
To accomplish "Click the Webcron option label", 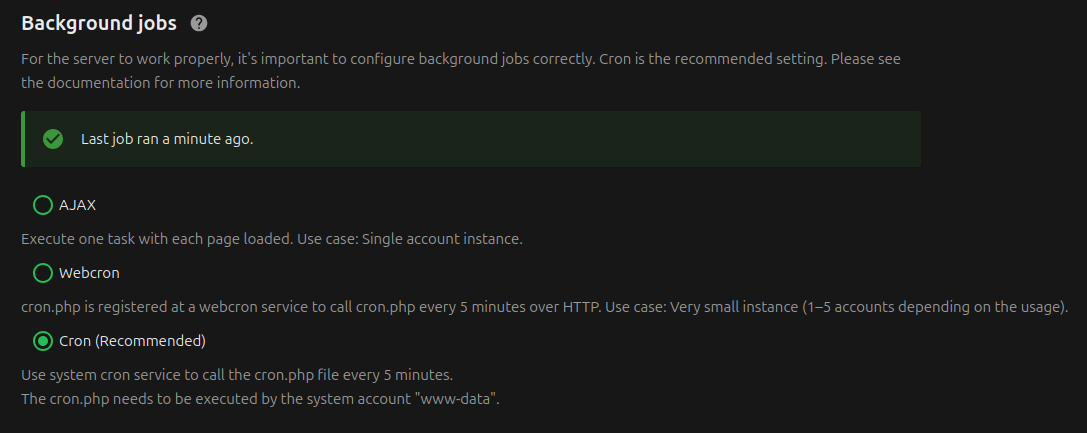I will pos(89,273).
